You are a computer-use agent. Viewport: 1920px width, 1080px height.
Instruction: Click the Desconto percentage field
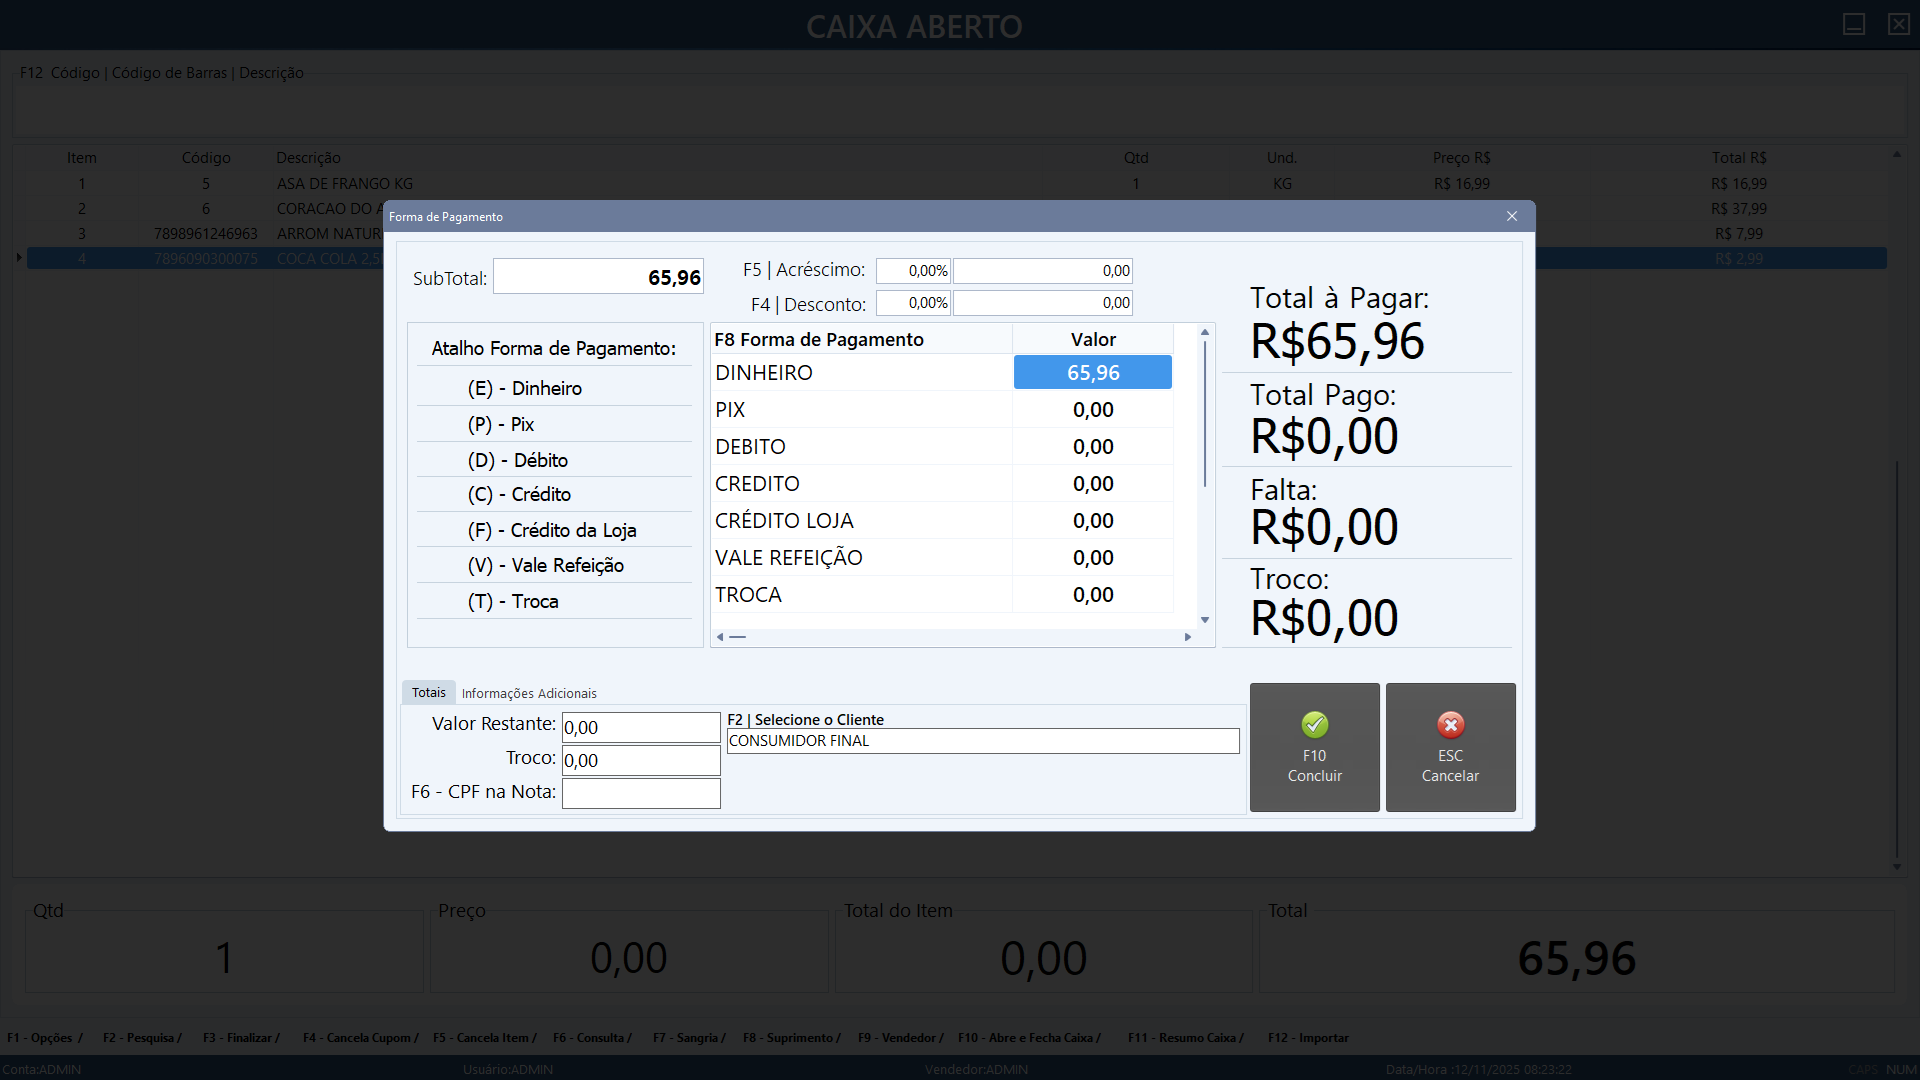pyautogui.click(x=913, y=303)
